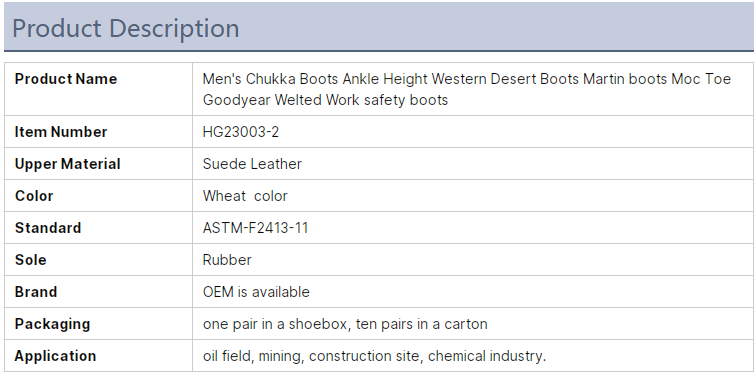Select the Sole label cell
This screenshot has width=756, height=375.
pos(98,260)
